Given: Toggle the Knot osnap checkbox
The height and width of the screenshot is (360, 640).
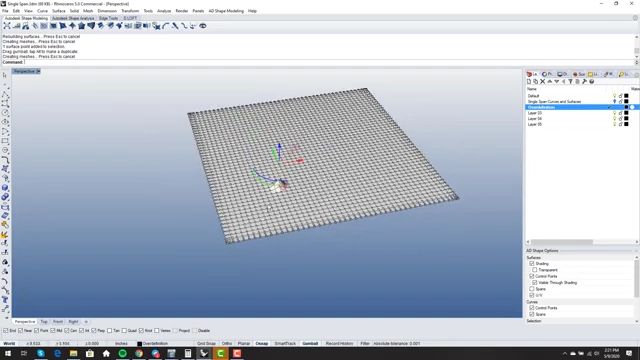Looking at the screenshot, I should (x=141, y=331).
